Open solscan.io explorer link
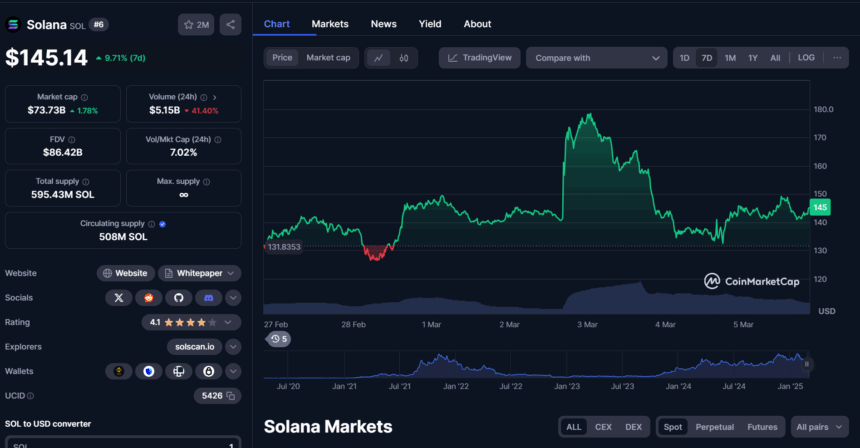The height and width of the screenshot is (448, 860). (x=195, y=347)
